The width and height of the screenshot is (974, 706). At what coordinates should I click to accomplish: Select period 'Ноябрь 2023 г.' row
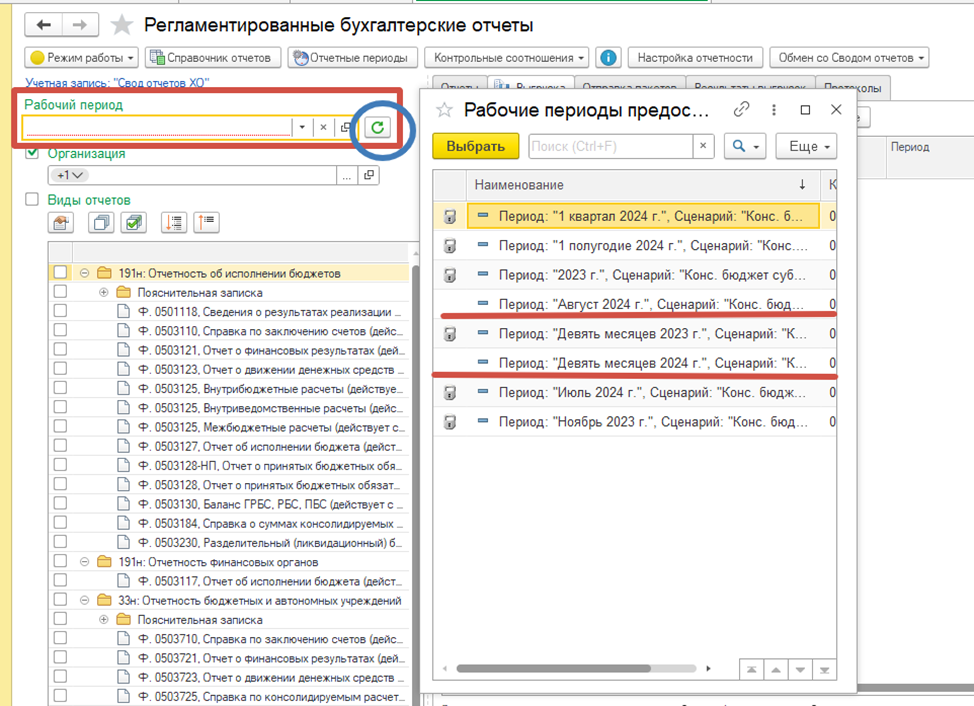coord(635,422)
